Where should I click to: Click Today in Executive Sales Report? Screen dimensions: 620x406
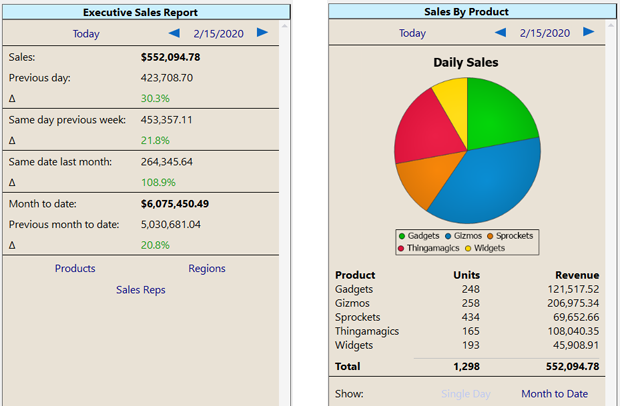[86, 33]
